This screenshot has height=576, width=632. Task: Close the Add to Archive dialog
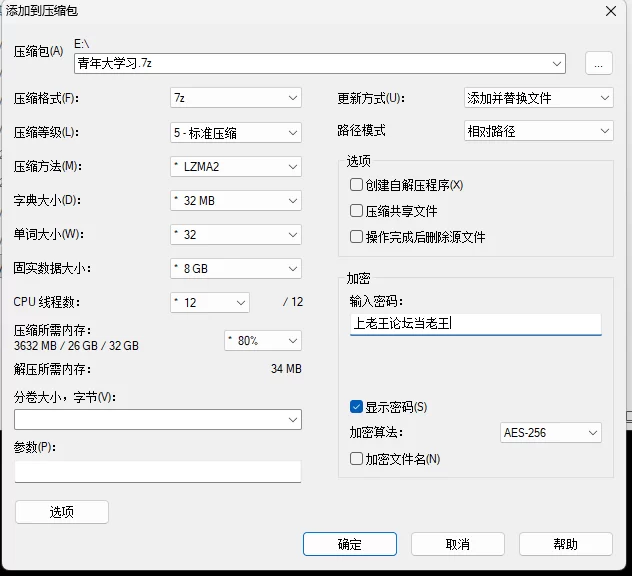pos(610,11)
